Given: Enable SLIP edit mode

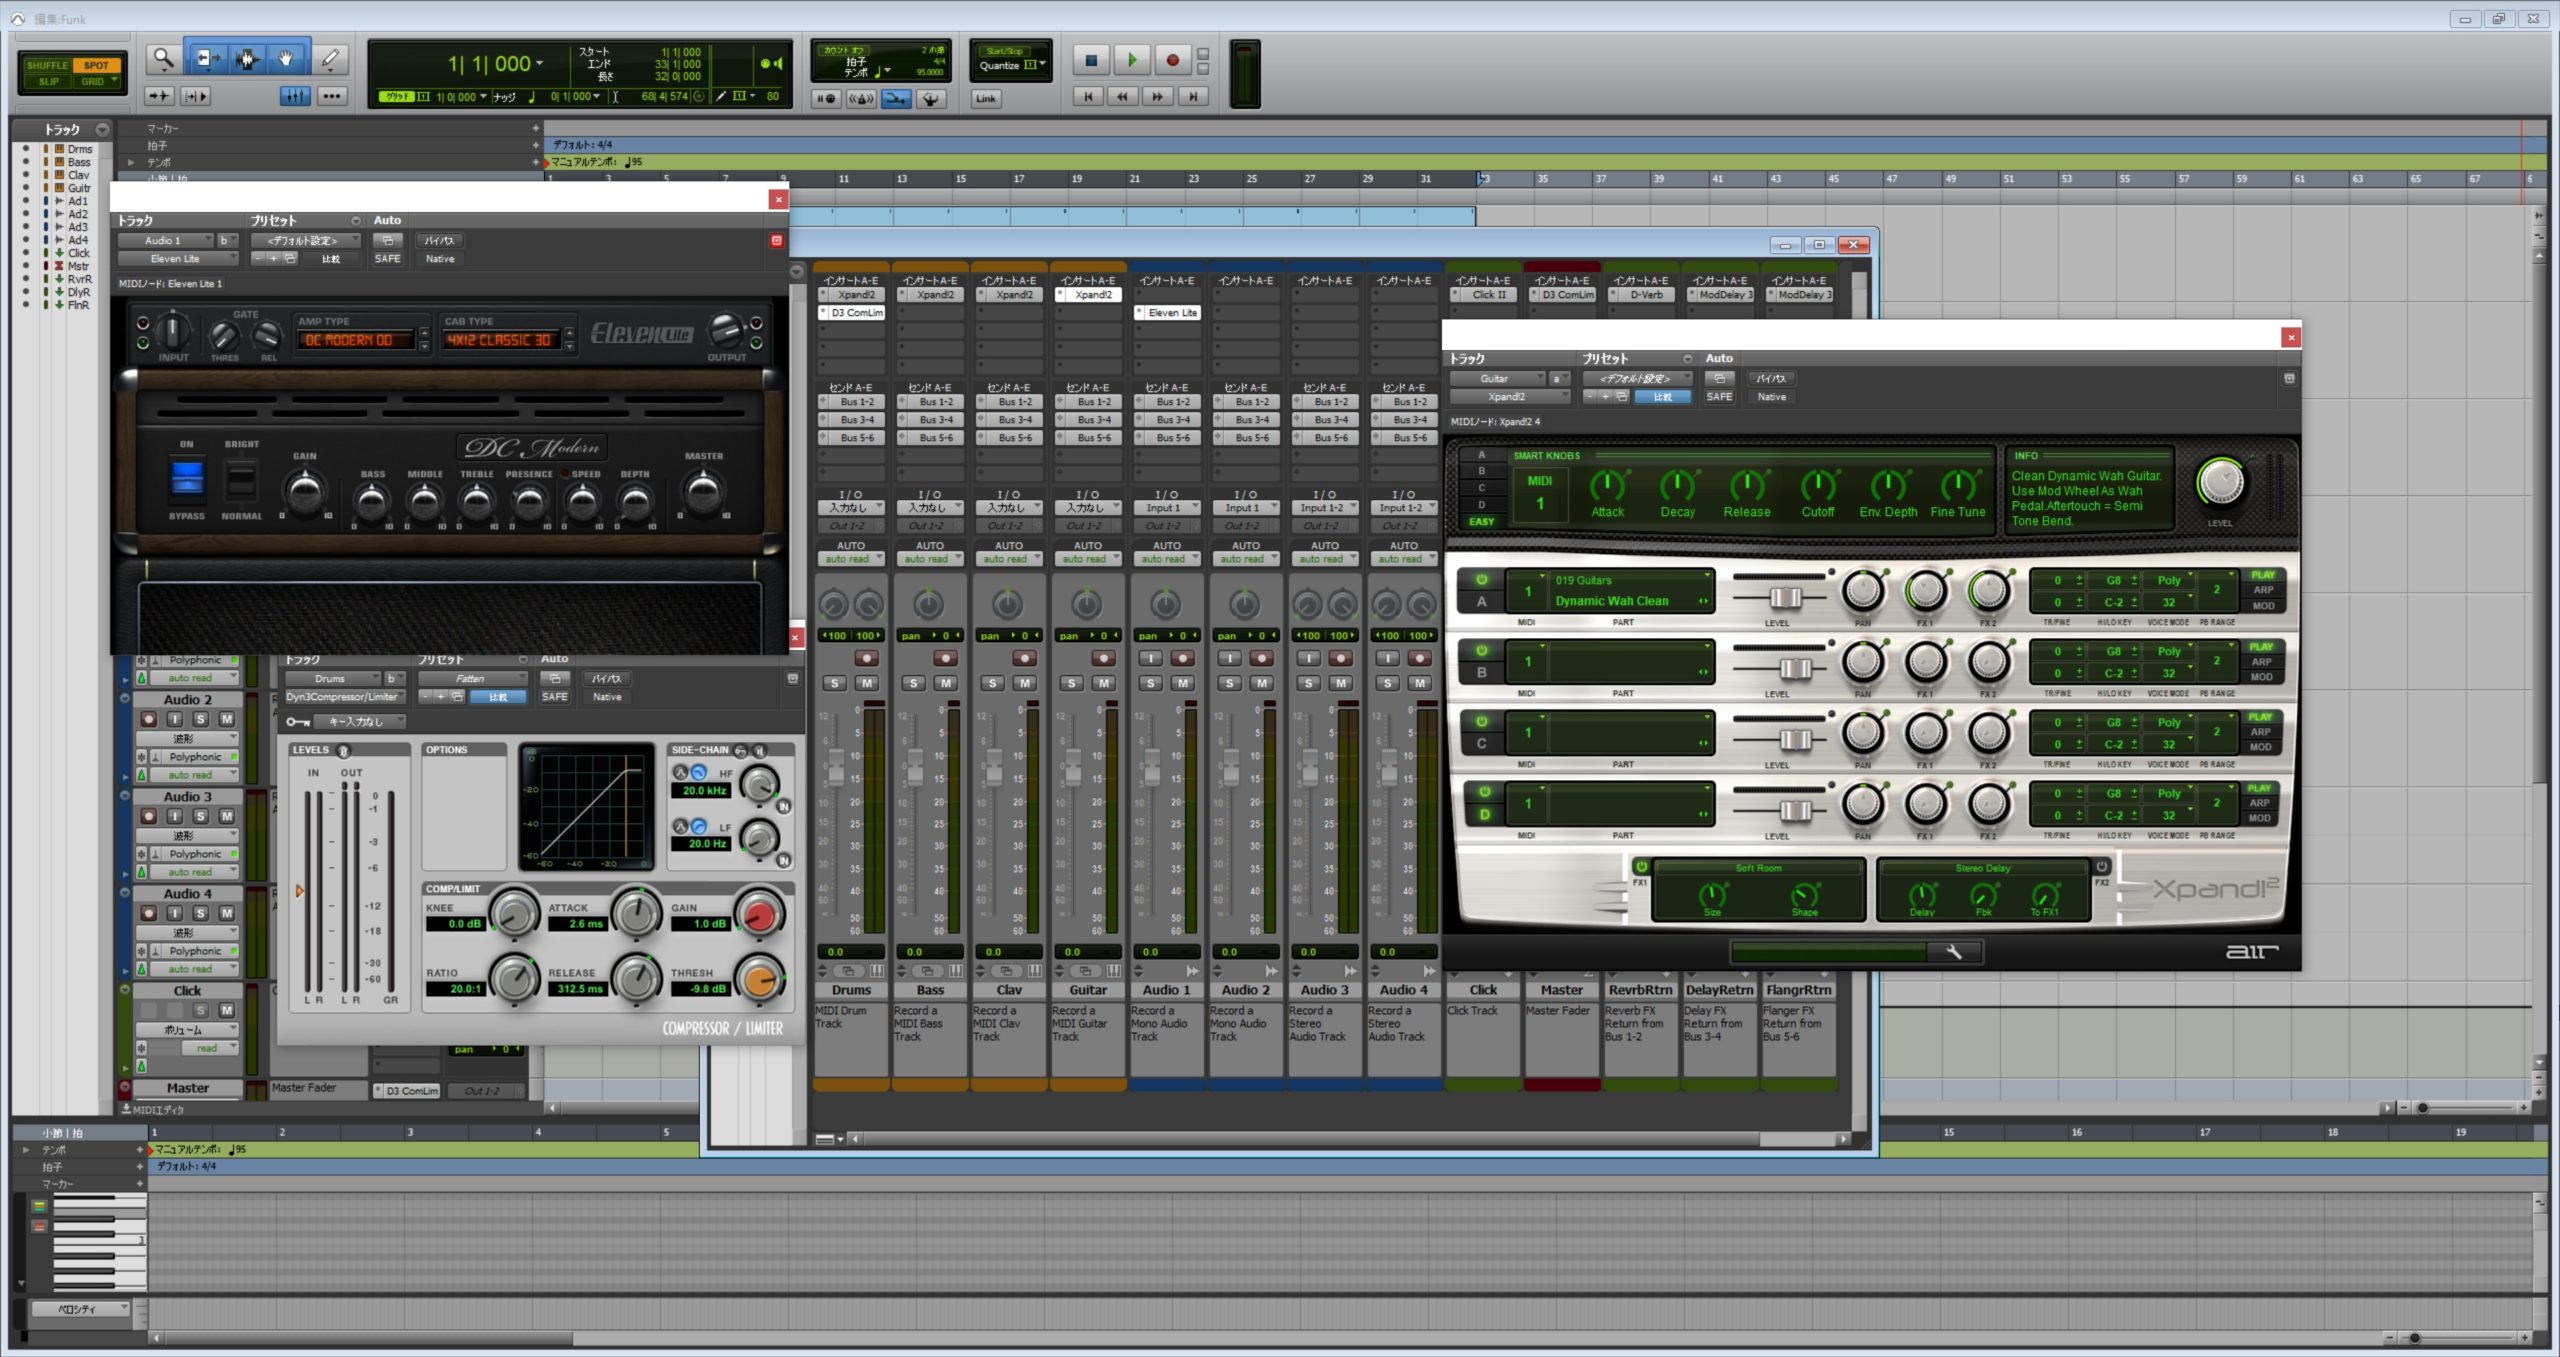Looking at the screenshot, I should [48, 82].
